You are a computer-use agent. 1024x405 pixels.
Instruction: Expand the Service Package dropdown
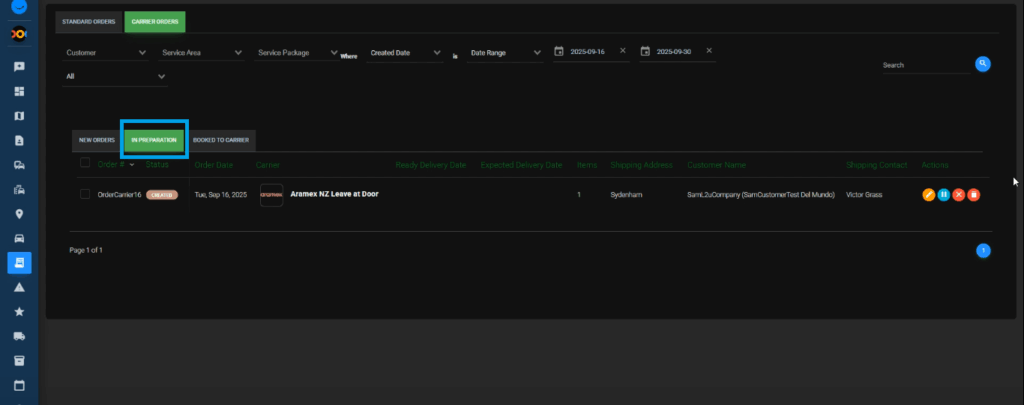pos(297,52)
